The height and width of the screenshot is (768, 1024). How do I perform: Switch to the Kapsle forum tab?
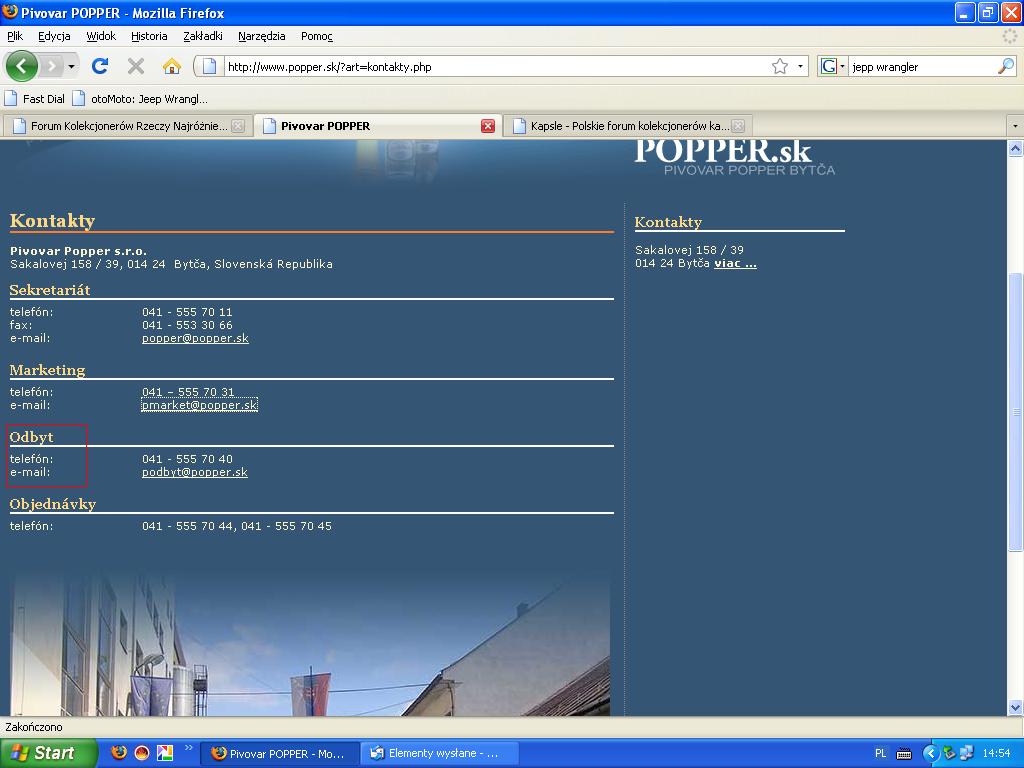coord(626,126)
